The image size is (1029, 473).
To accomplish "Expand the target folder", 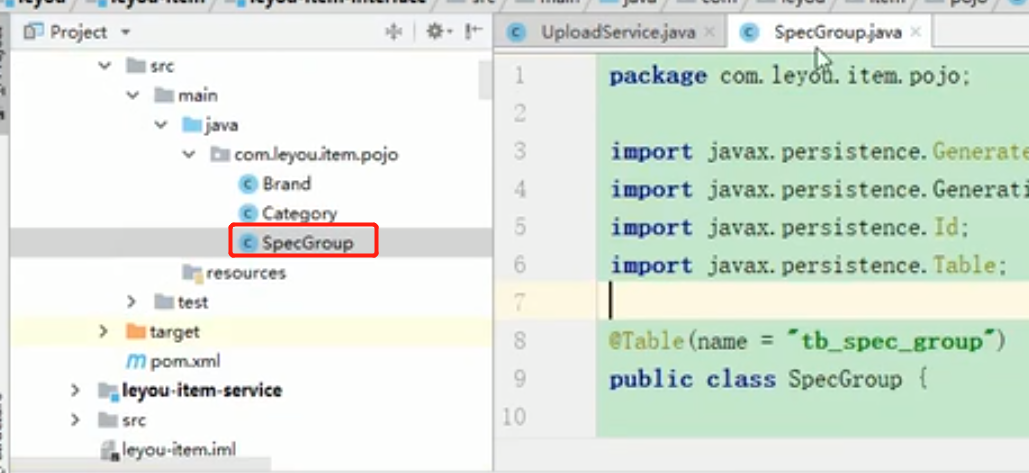I will 103,331.
